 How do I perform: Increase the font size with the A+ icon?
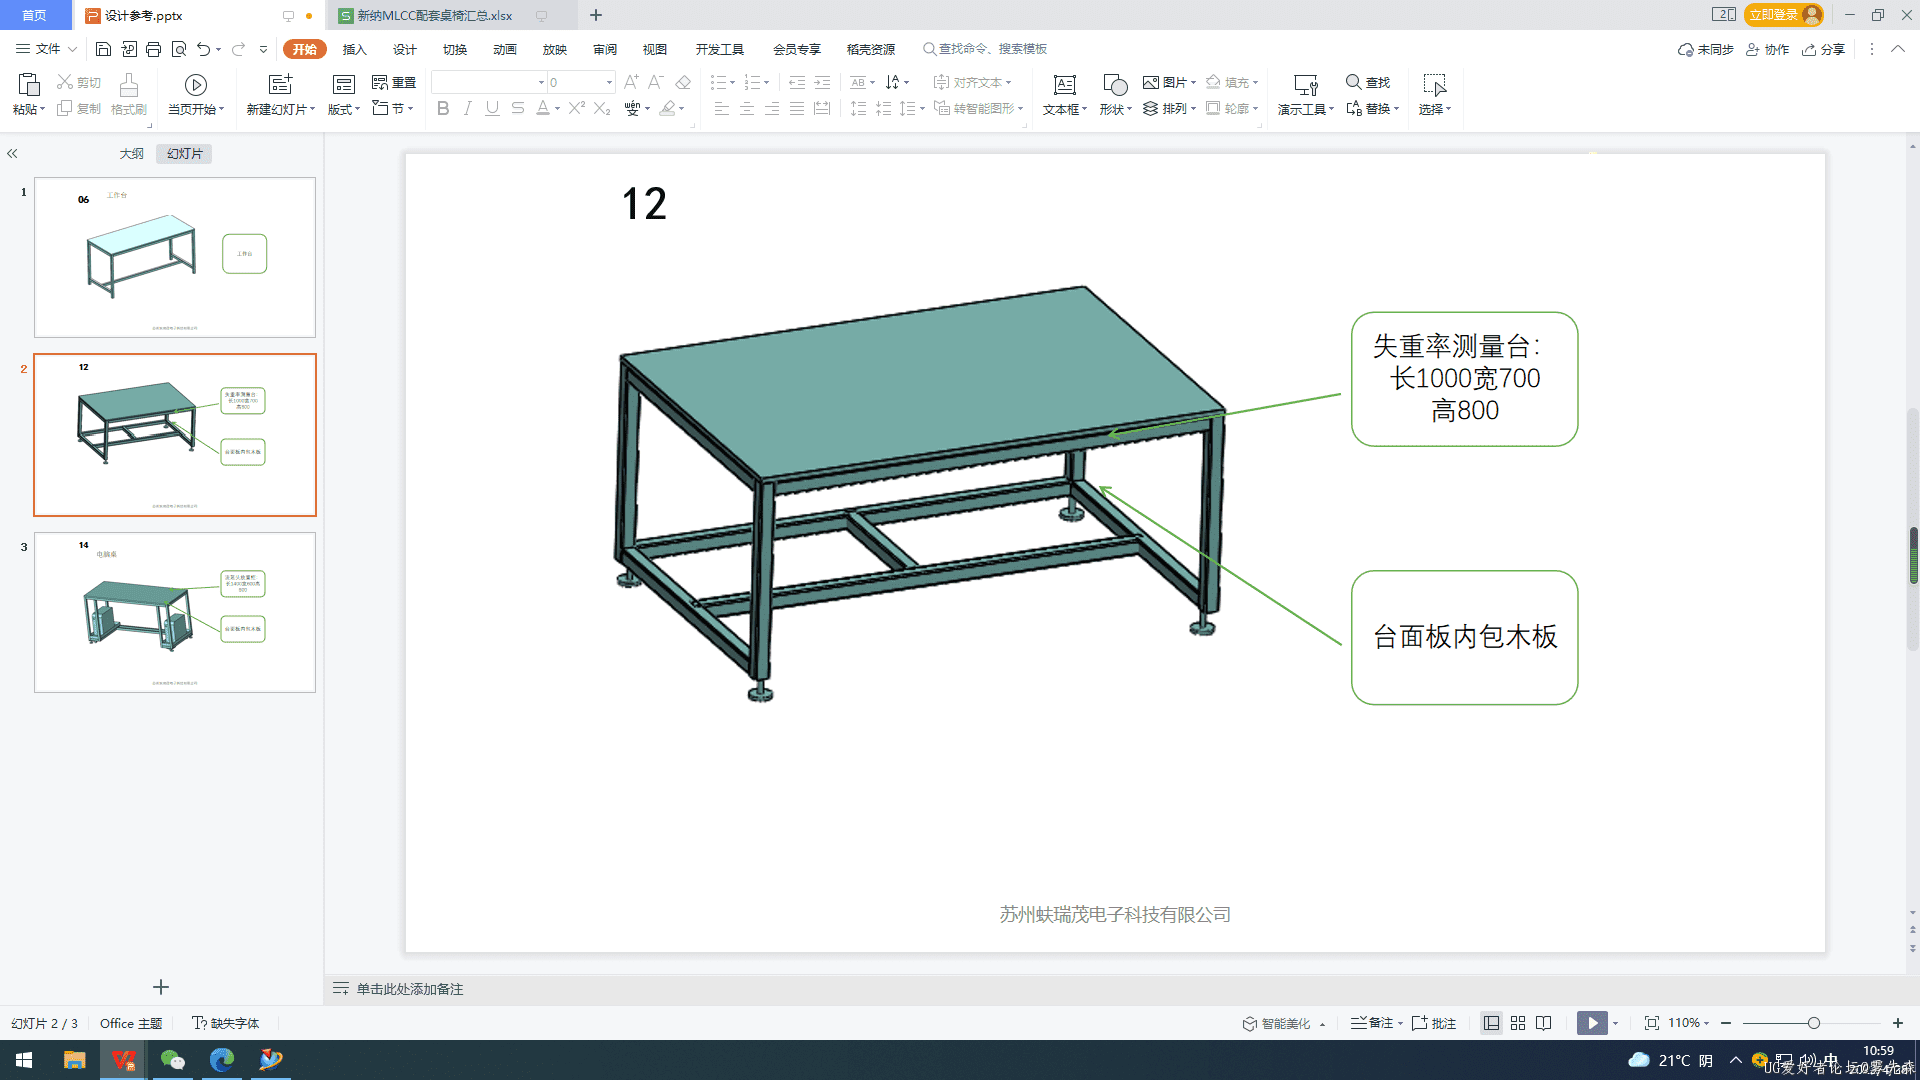[631, 82]
